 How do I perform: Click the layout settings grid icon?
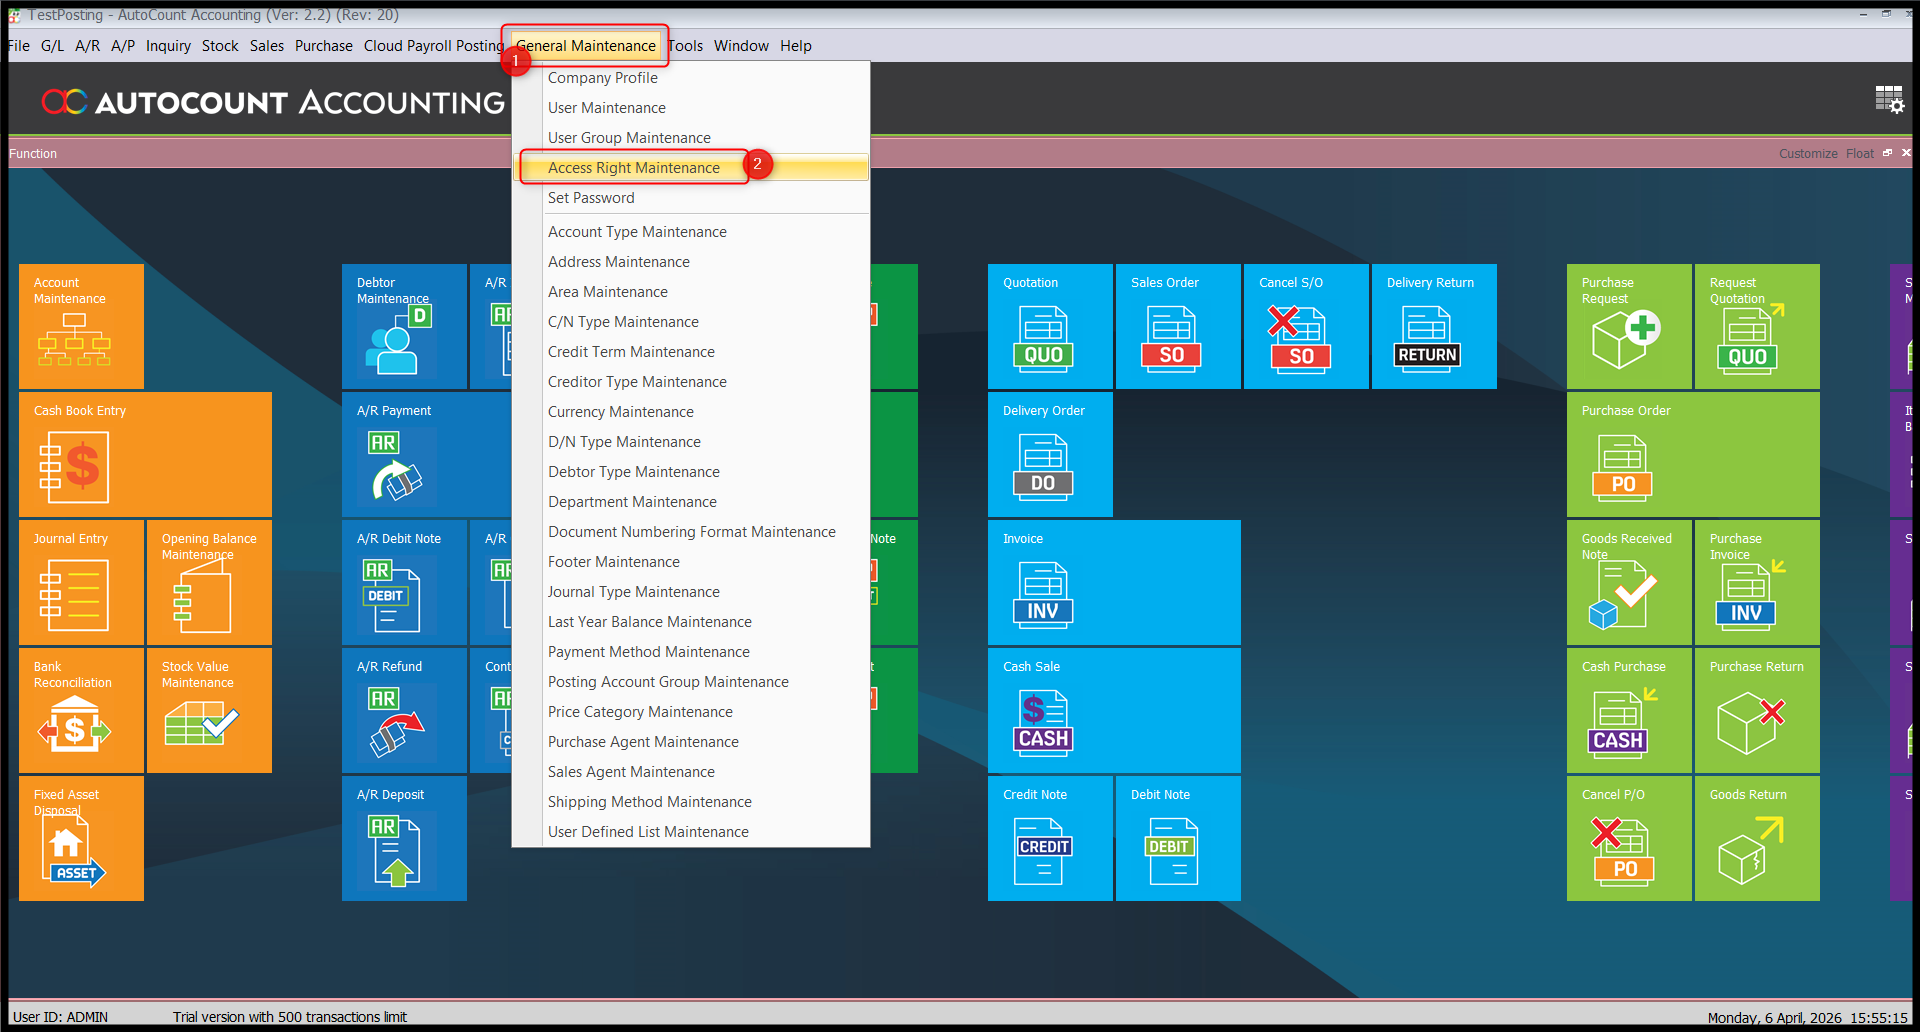[x=1889, y=99]
